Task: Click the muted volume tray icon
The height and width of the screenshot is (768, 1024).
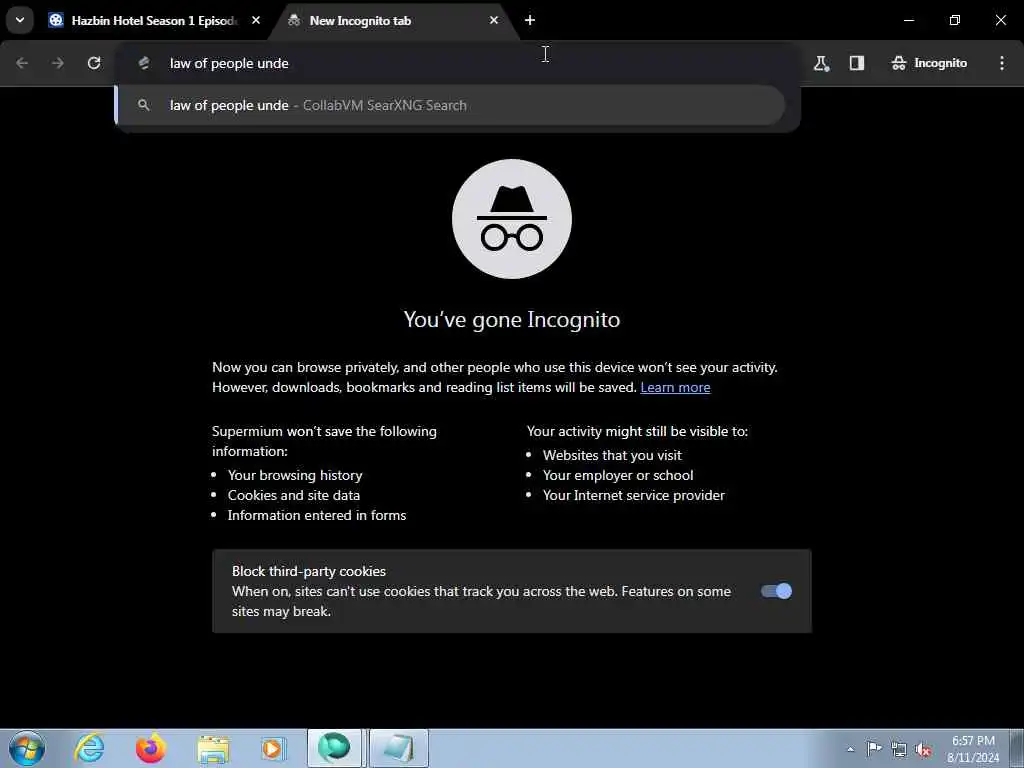Action: [923, 749]
